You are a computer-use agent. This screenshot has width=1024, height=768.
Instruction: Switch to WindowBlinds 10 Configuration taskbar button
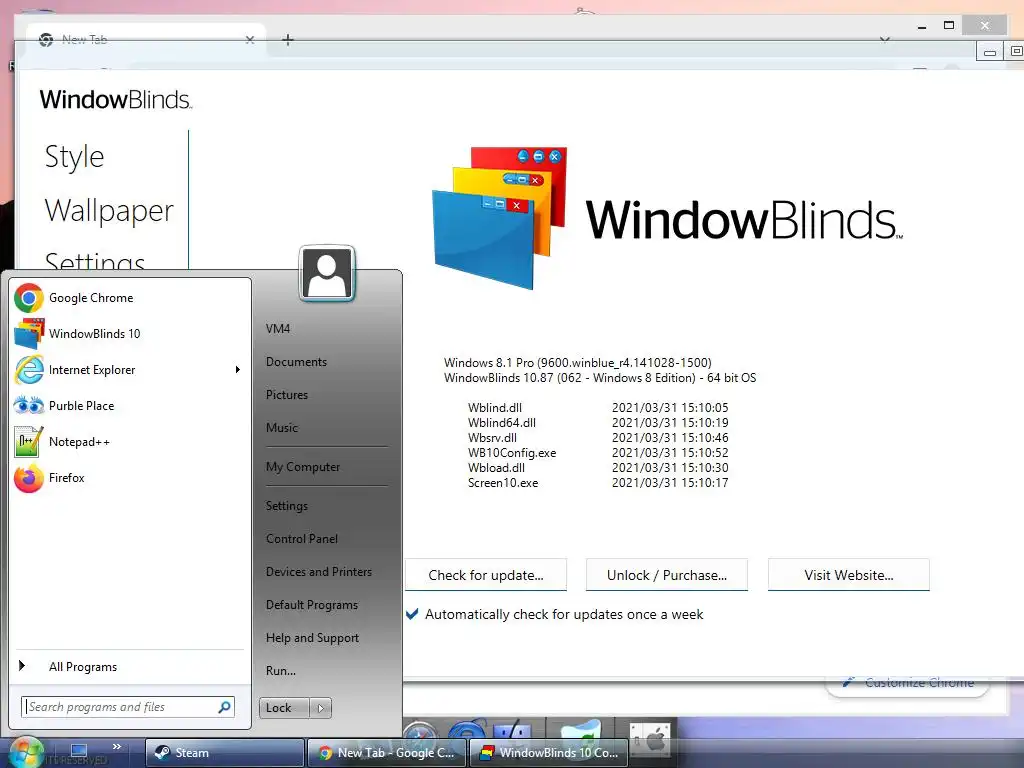pyautogui.click(x=549, y=752)
